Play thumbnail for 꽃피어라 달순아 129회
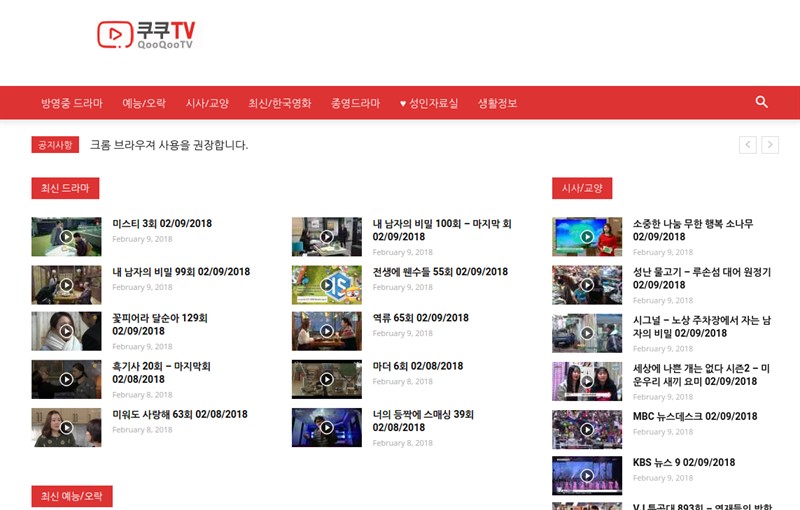 66,331
